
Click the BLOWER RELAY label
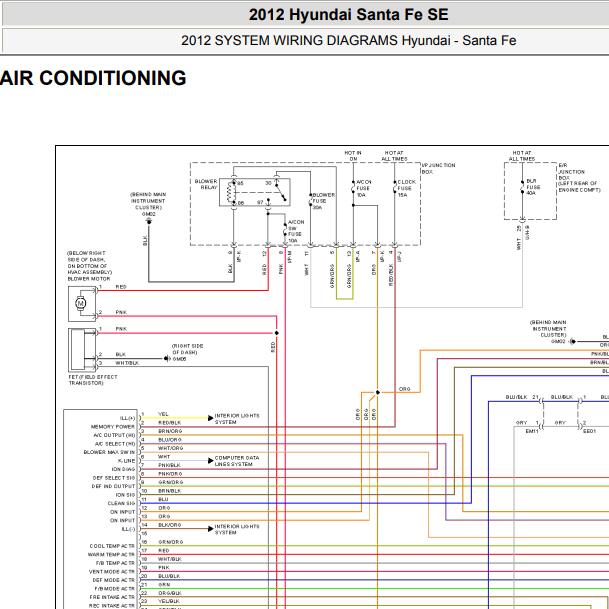point(206,184)
